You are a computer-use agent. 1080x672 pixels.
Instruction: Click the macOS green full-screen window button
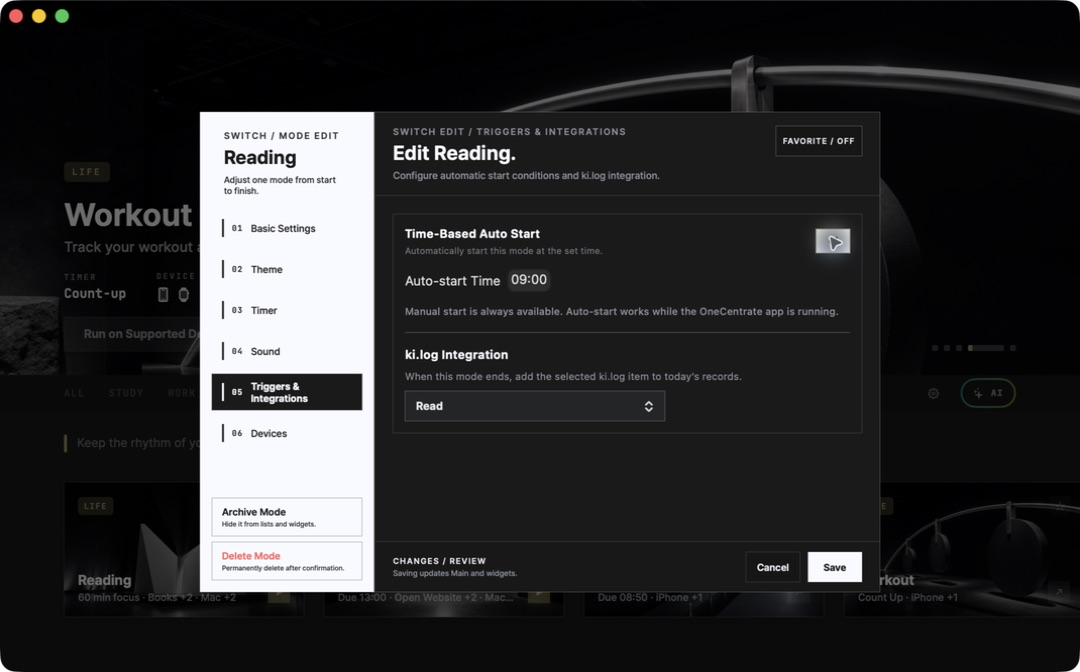[62, 16]
